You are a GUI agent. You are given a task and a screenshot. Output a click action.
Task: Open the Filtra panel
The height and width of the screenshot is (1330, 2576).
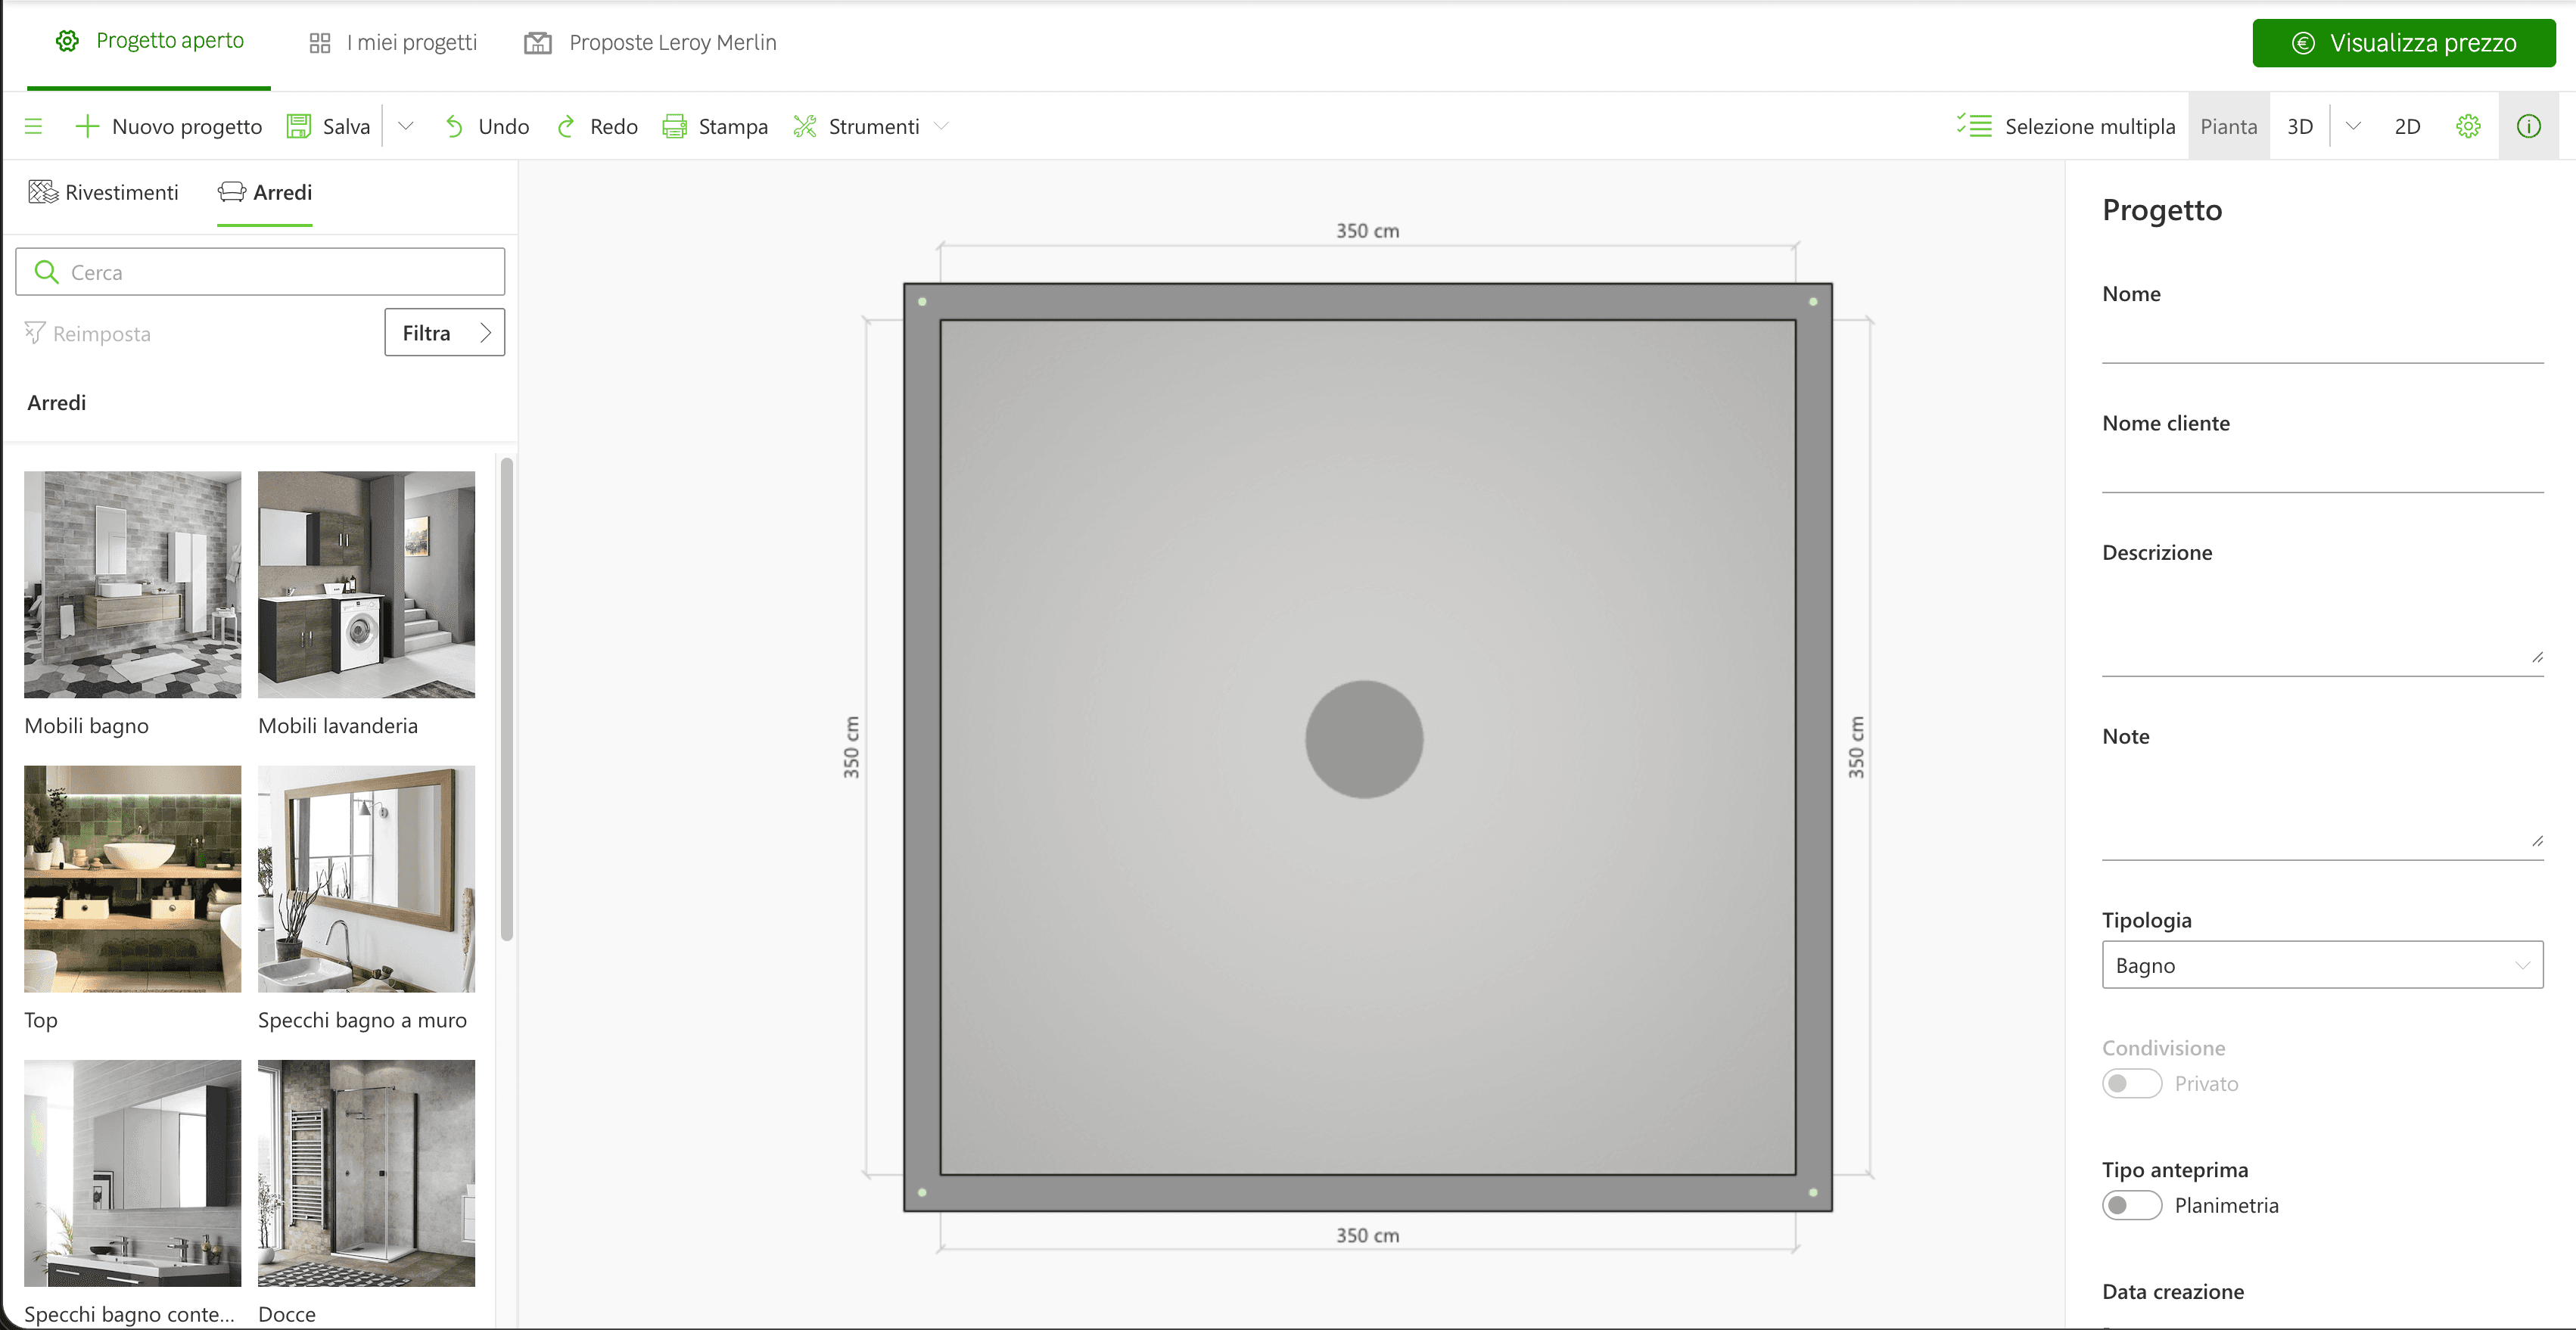coord(444,332)
